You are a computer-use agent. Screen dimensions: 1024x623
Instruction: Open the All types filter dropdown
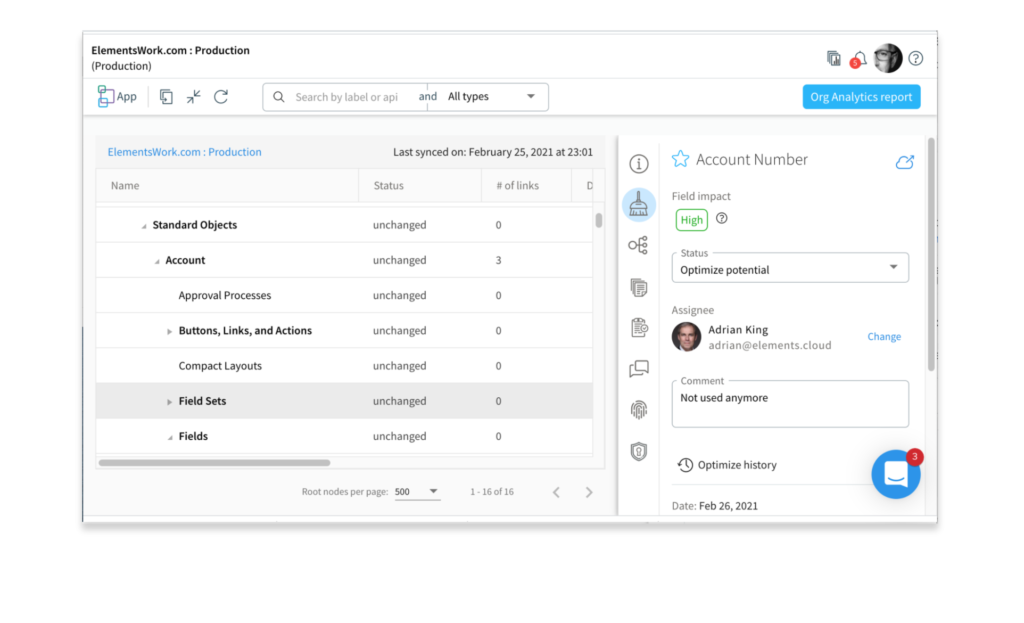tap(490, 97)
